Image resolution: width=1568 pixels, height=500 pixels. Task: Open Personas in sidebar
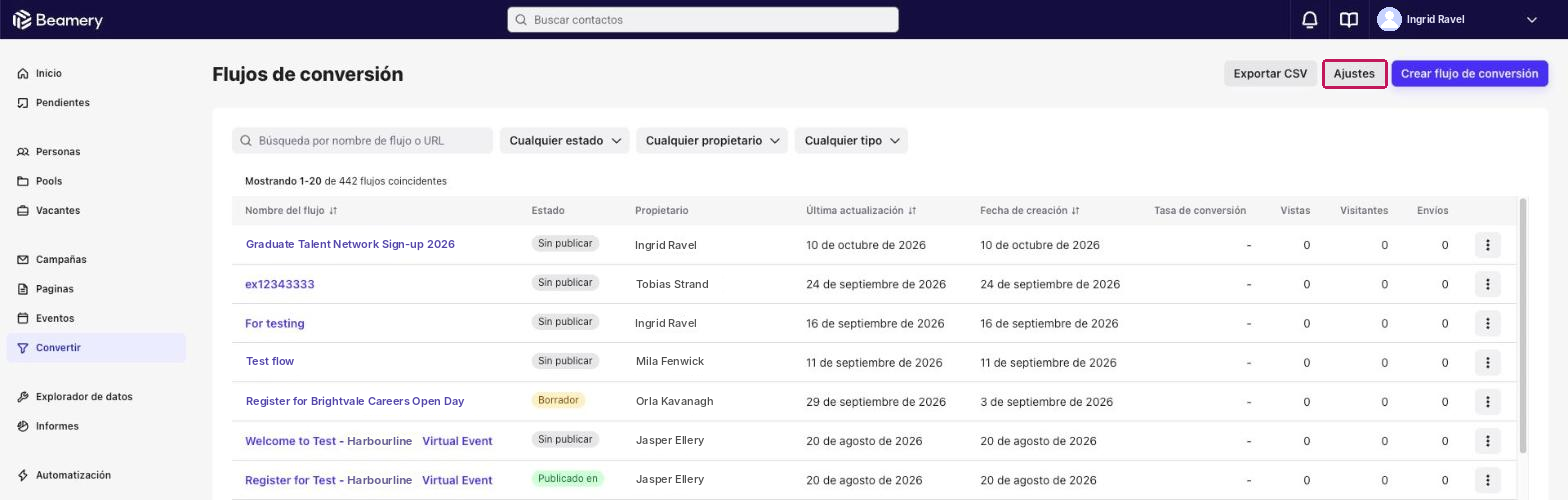click(96, 152)
